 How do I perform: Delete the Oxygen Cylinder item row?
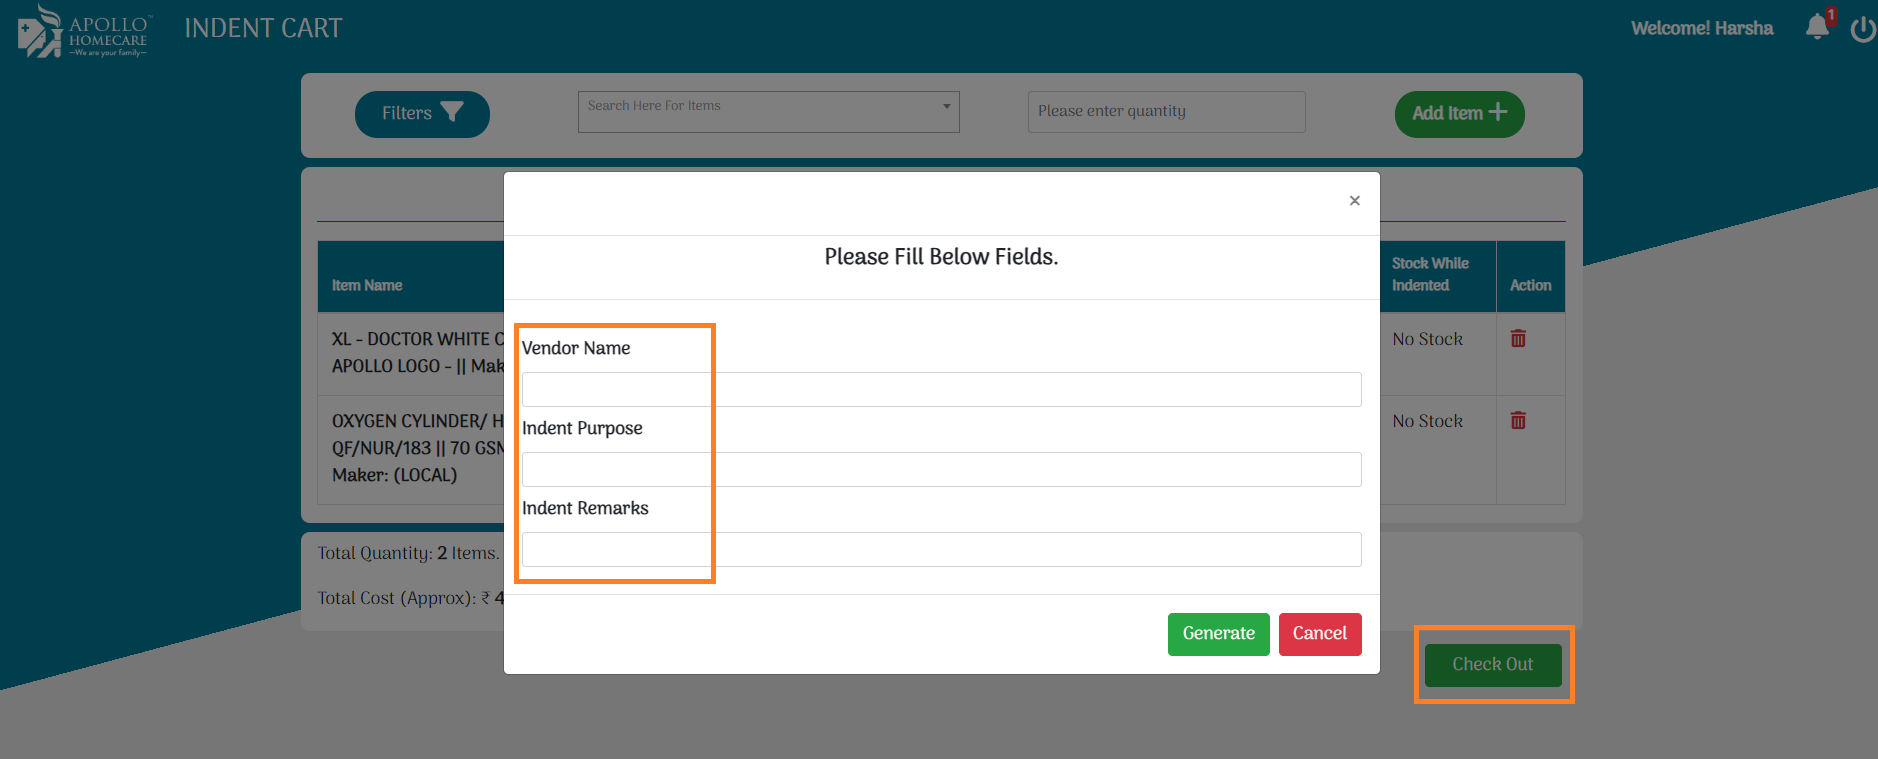[x=1518, y=421]
